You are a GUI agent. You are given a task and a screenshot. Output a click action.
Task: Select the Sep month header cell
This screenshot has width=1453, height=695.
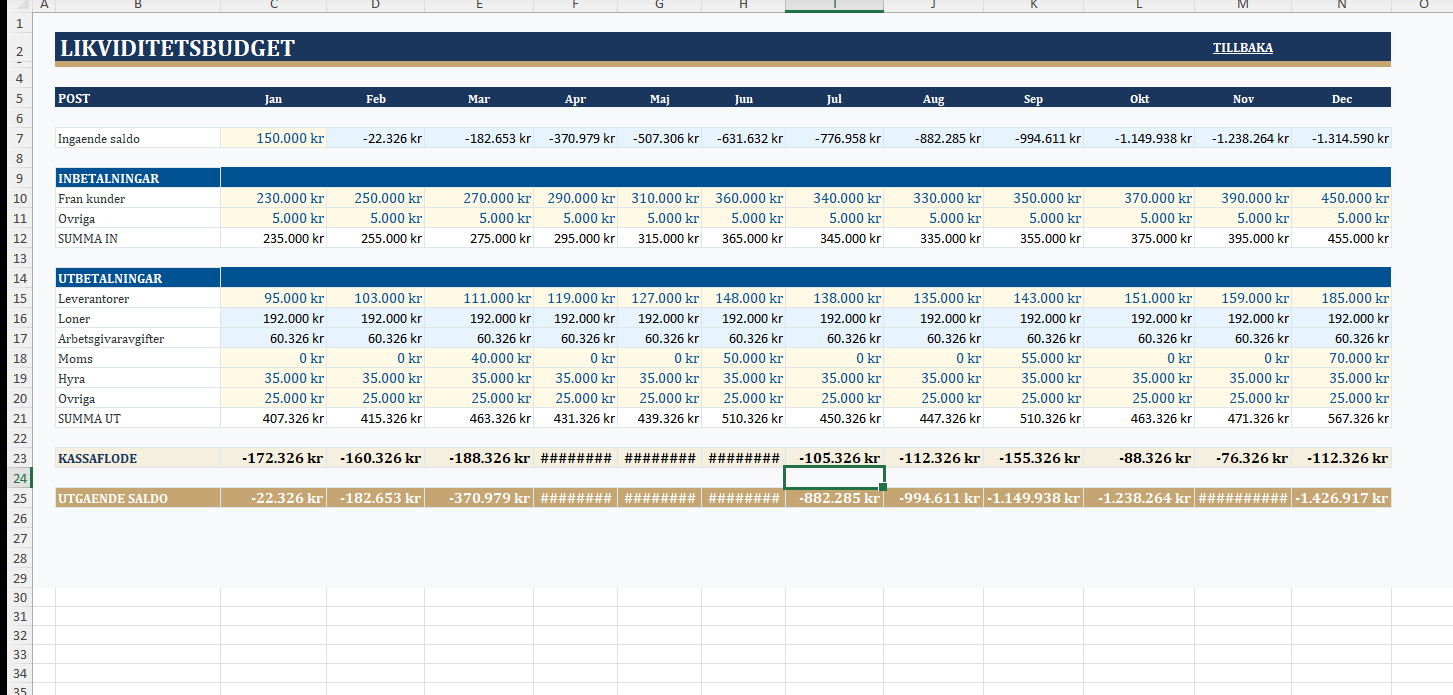point(1033,98)
